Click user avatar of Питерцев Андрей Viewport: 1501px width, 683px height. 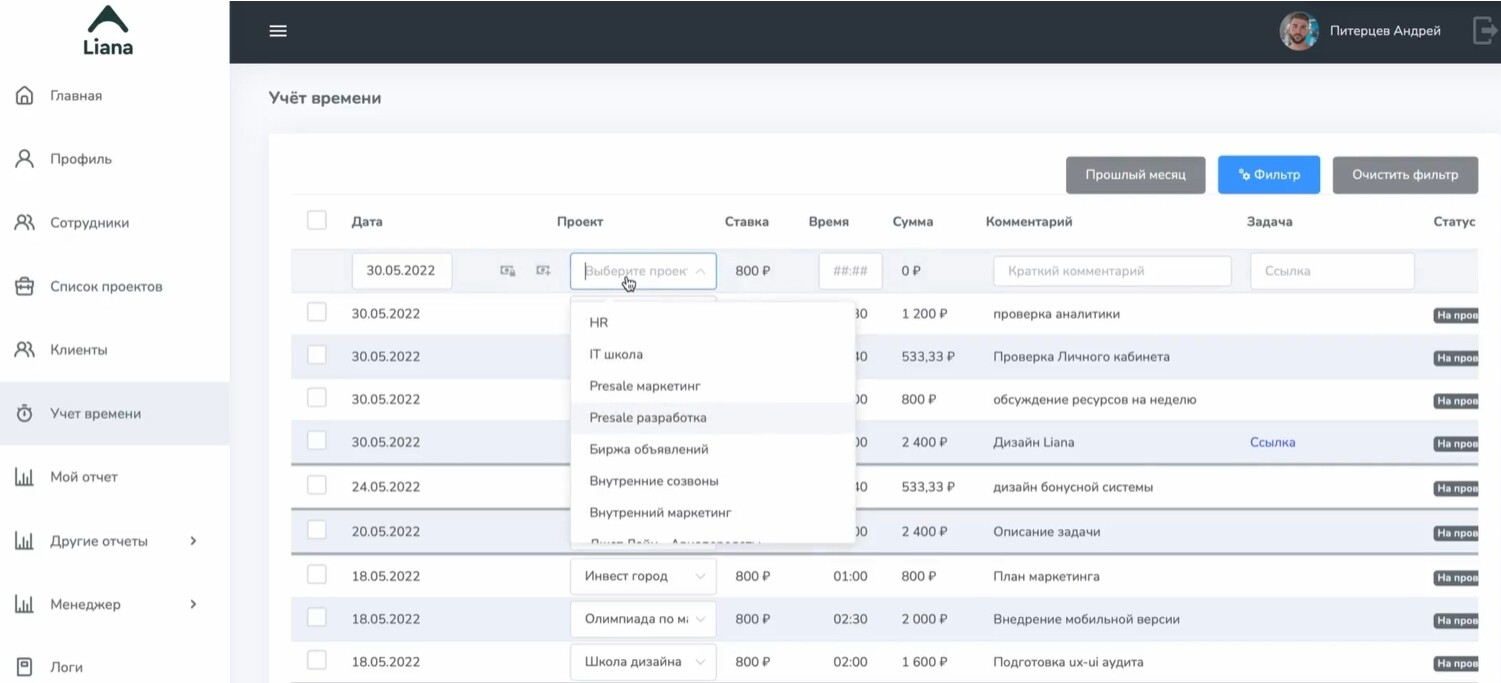pyautogui.click(x=1298, y=31)
